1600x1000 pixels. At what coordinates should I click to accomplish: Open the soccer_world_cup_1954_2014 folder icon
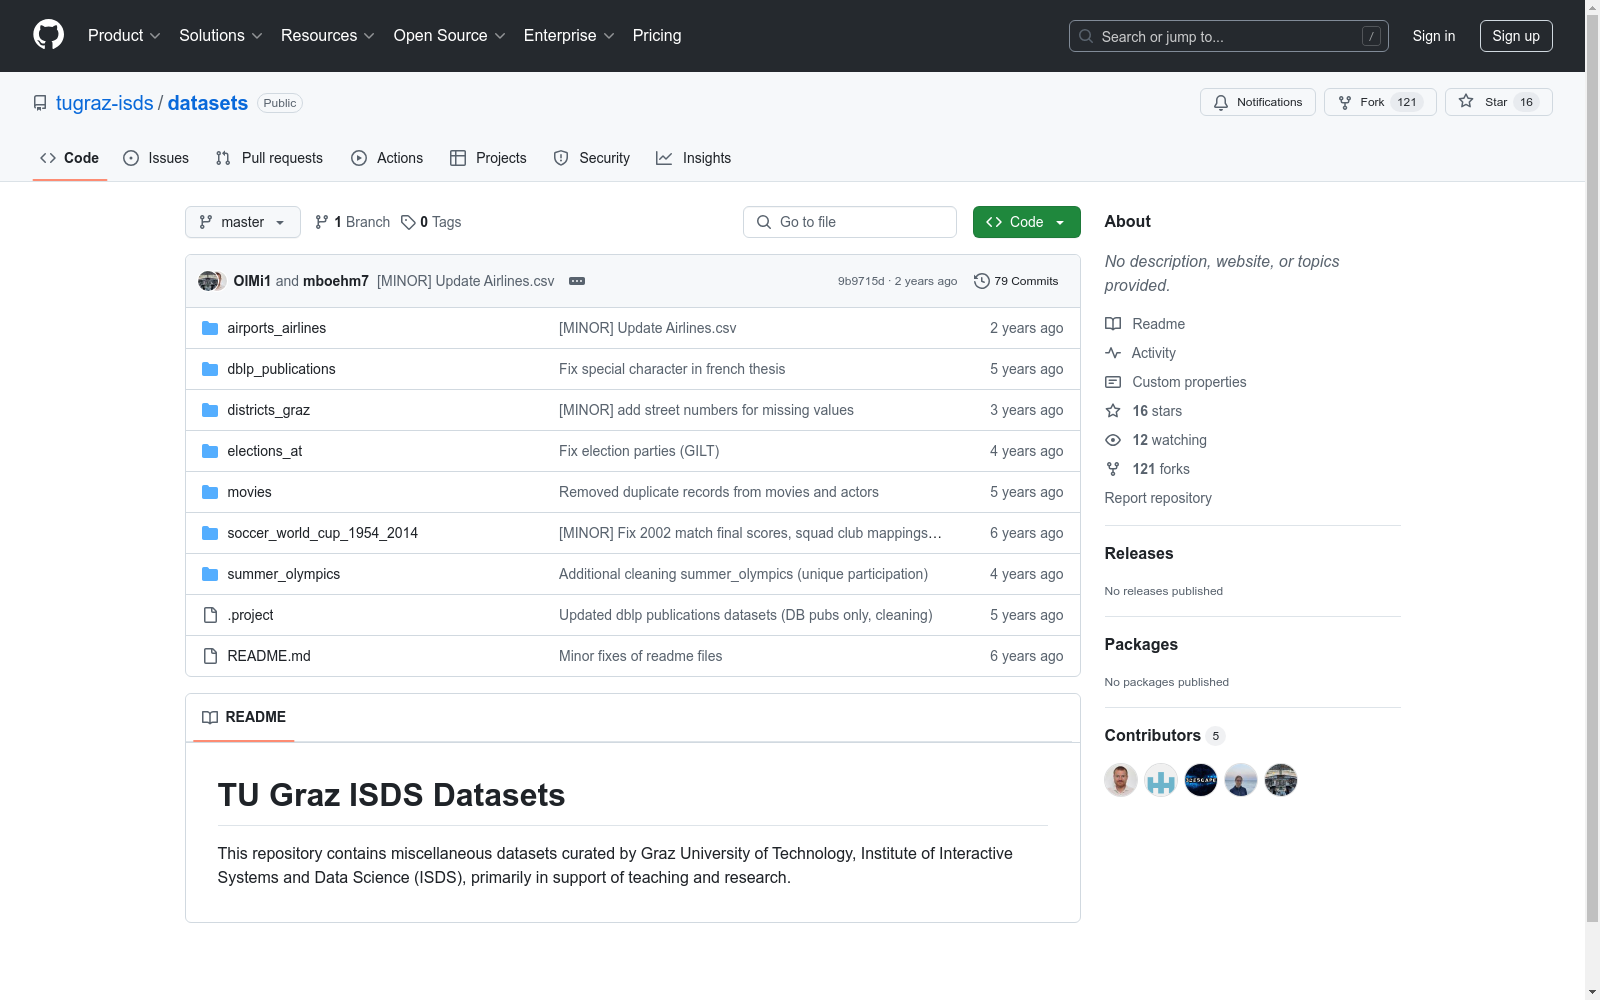[210, 533]
